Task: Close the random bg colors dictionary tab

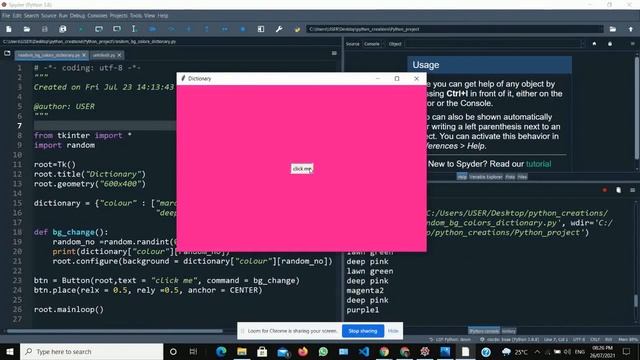Action: (84, 55)
